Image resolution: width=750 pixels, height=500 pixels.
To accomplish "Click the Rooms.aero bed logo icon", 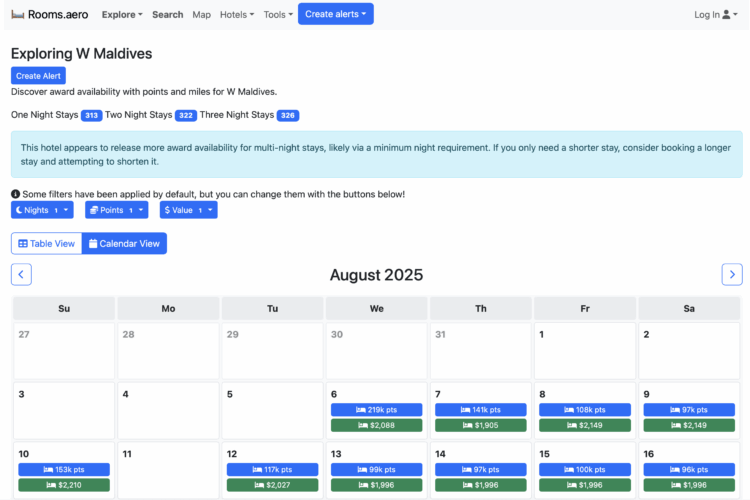I will [17, 14].
